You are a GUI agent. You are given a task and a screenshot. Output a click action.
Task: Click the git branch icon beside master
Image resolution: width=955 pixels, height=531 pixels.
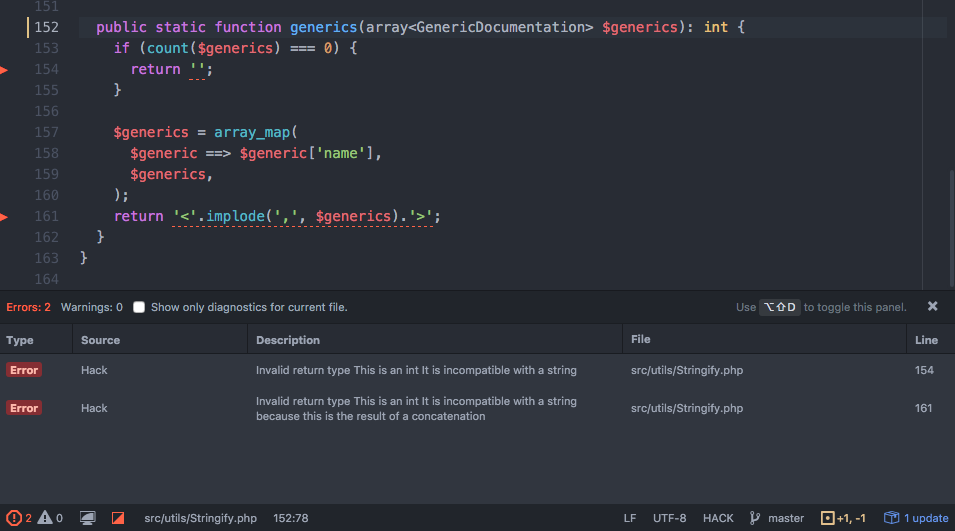click(x=755, y=518)
